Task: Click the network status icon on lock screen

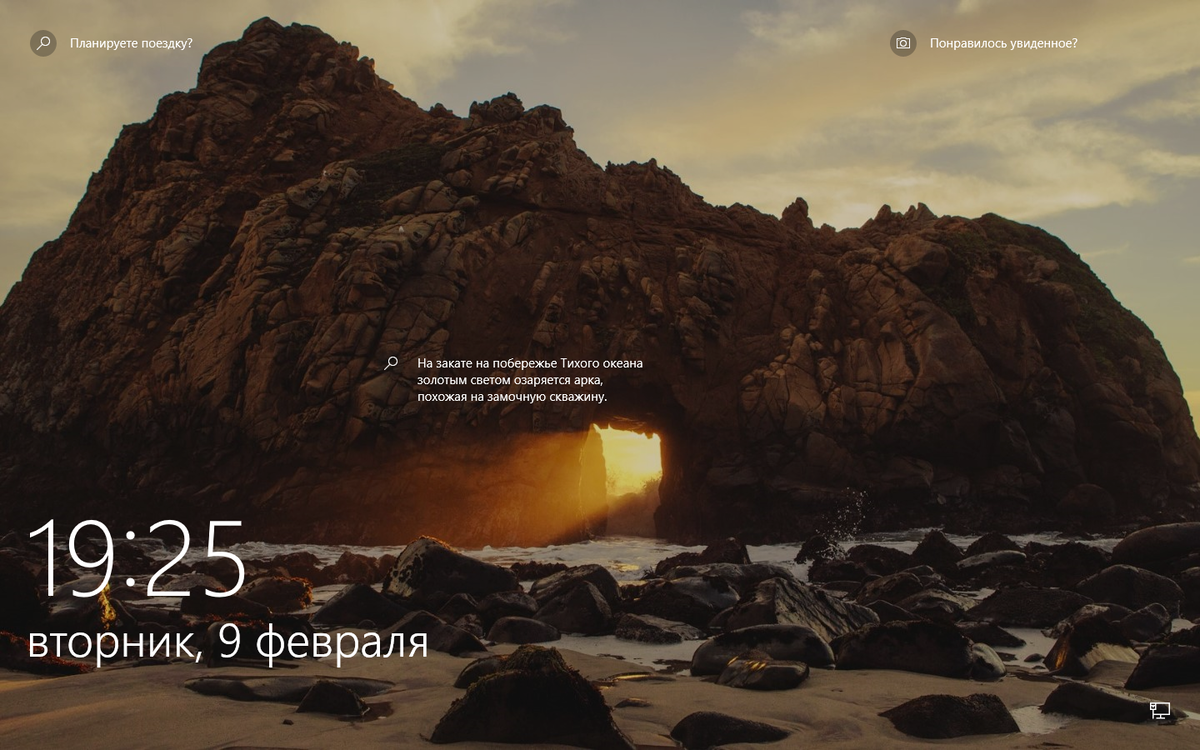Action: coord(1160,711)
